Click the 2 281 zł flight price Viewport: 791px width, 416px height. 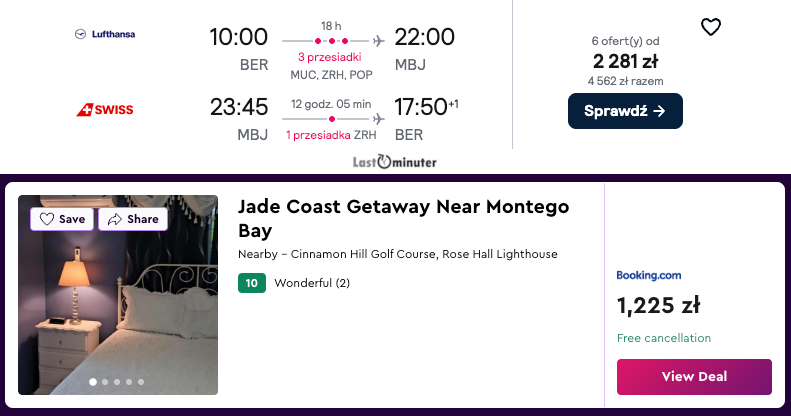coord(625,62)
